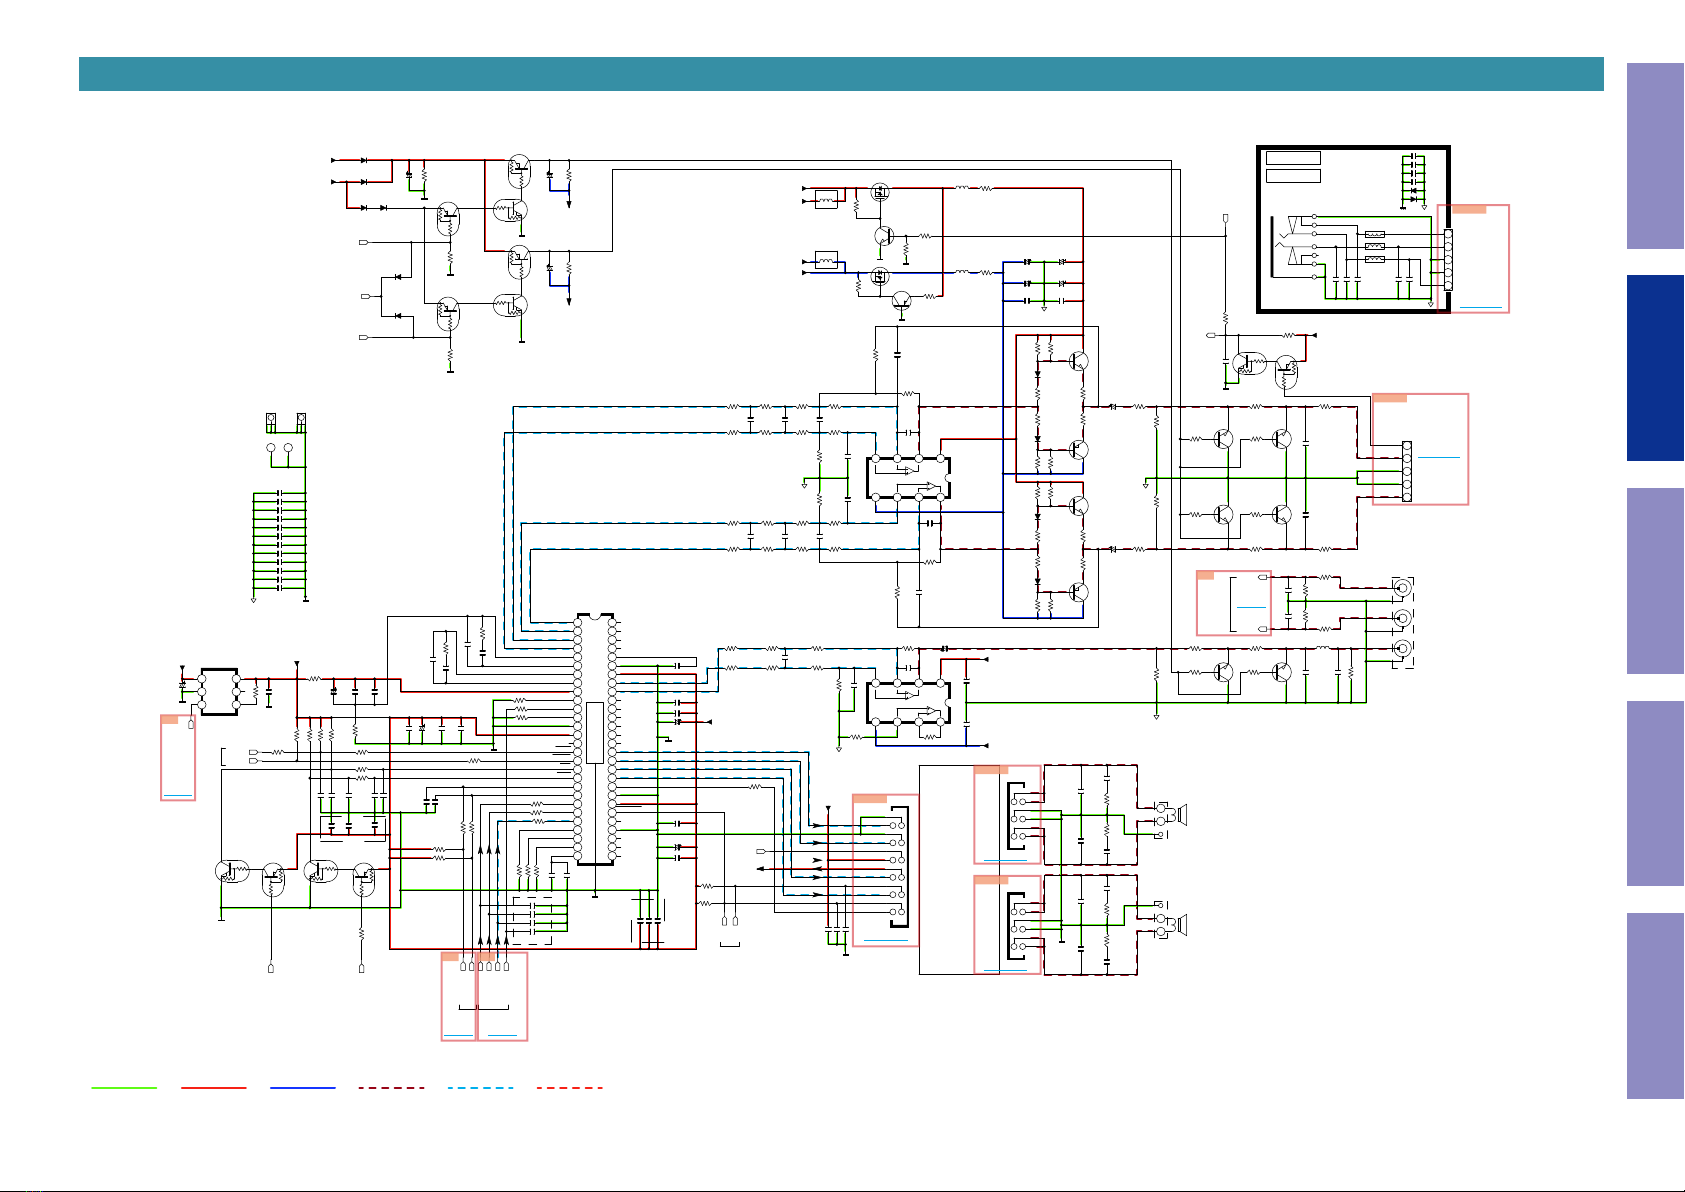This screenshot has width=1685, height=1192.
Task: Follow the blue link in the lower speaker connector box
Action: (1005, 970)
